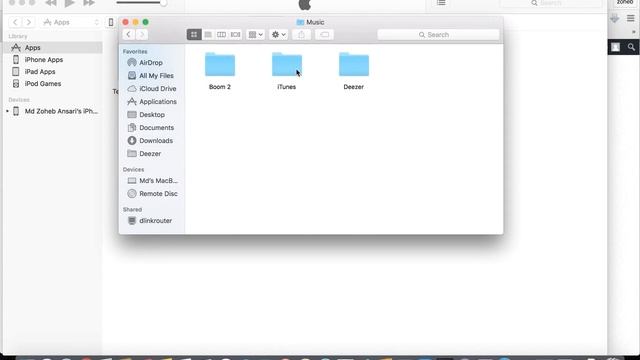The width and height of the screenshot is (640, 360).
Task: Expand the iPhone device disclosure triangle
Action: pos(7,111)
